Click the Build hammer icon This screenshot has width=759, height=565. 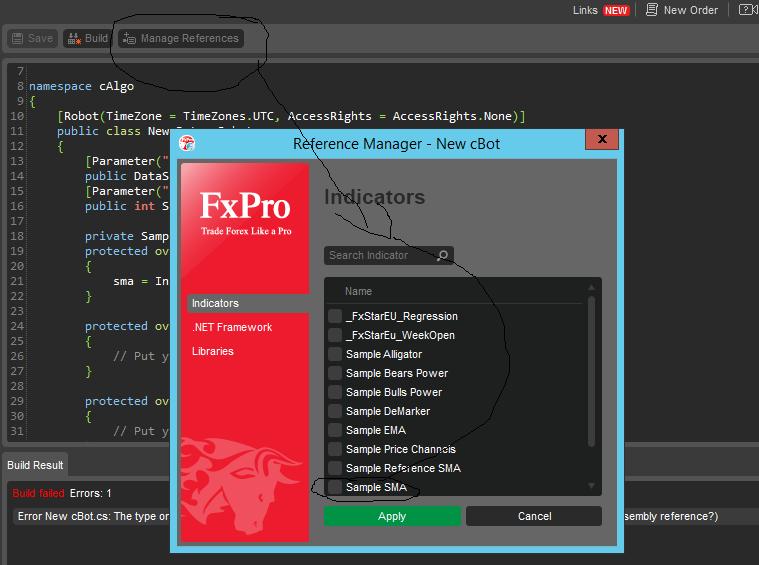pyautogui.click(x=74, y=38)
